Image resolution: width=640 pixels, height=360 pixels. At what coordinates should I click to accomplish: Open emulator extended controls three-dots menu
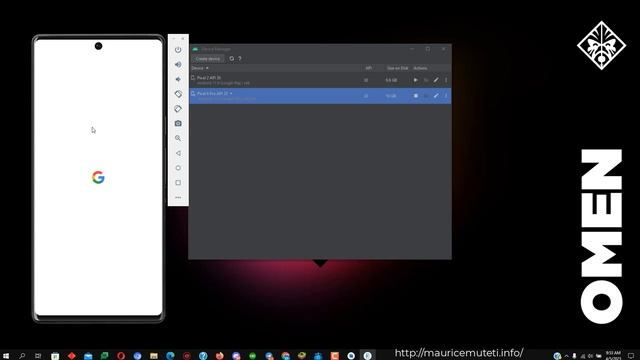178,198
